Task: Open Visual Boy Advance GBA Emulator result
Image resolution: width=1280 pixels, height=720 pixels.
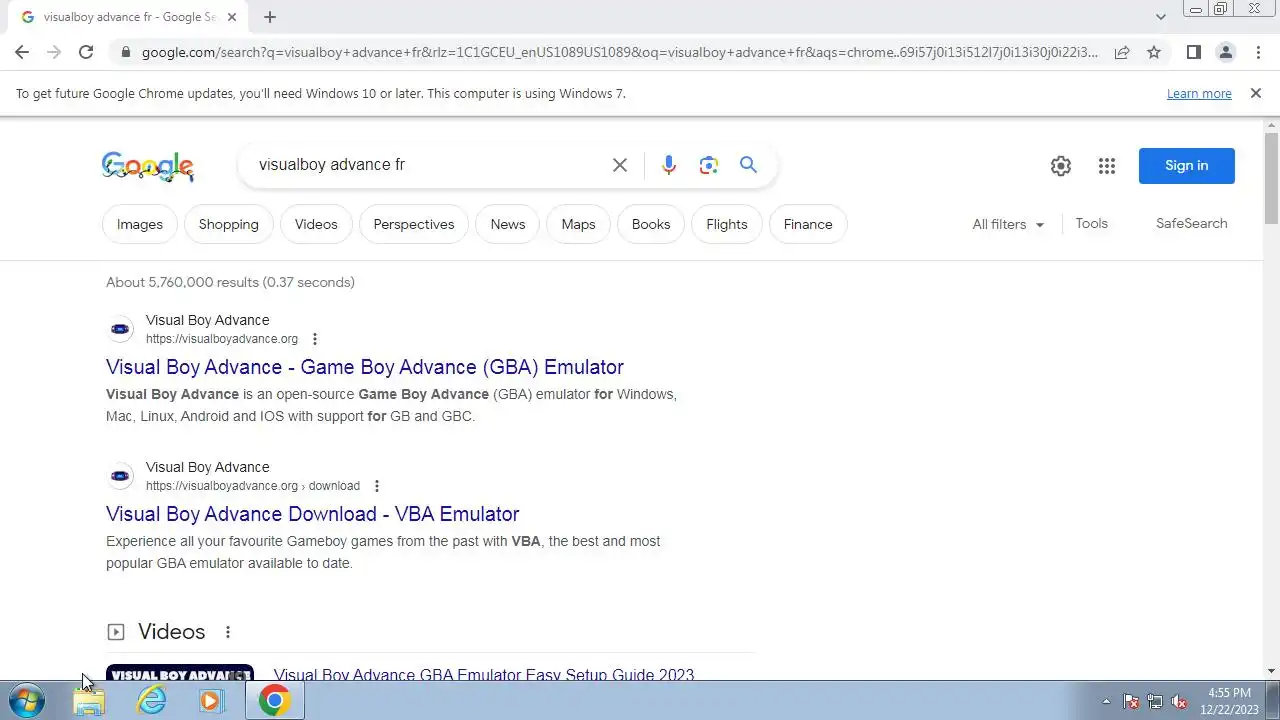Action: pyautogui.click(x=365, y=367)
